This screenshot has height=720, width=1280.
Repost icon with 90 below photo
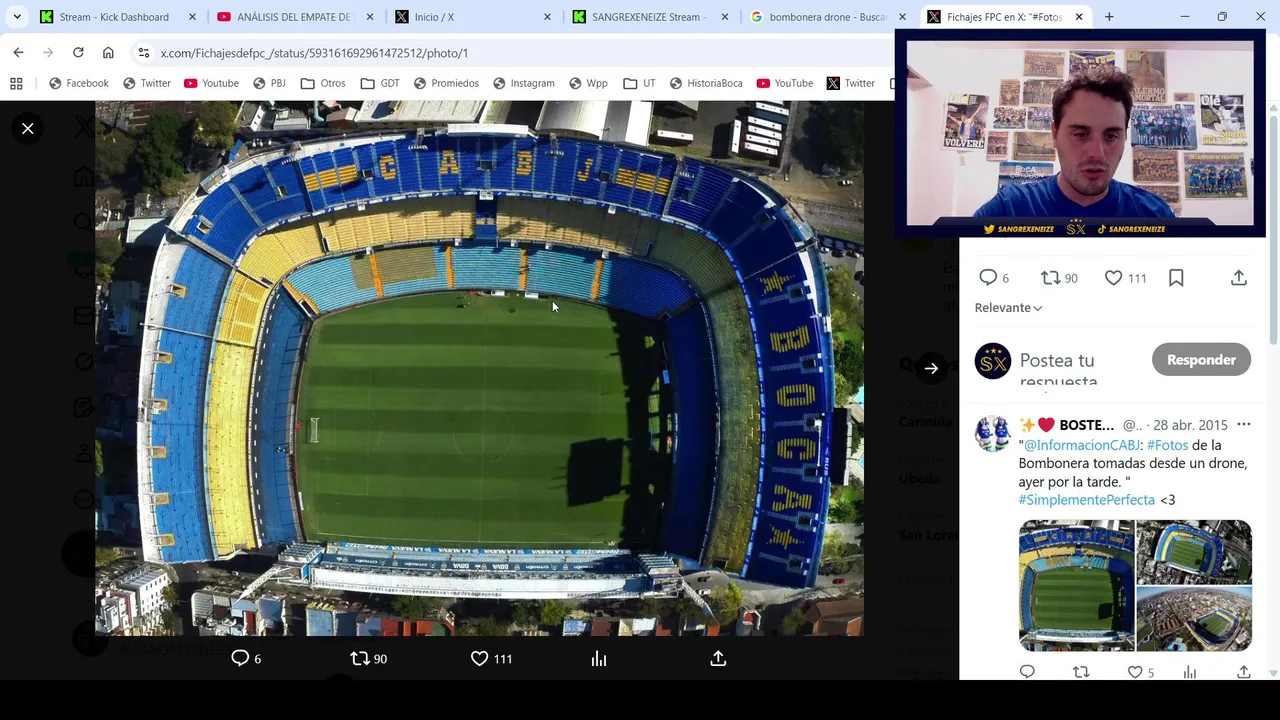360,658
